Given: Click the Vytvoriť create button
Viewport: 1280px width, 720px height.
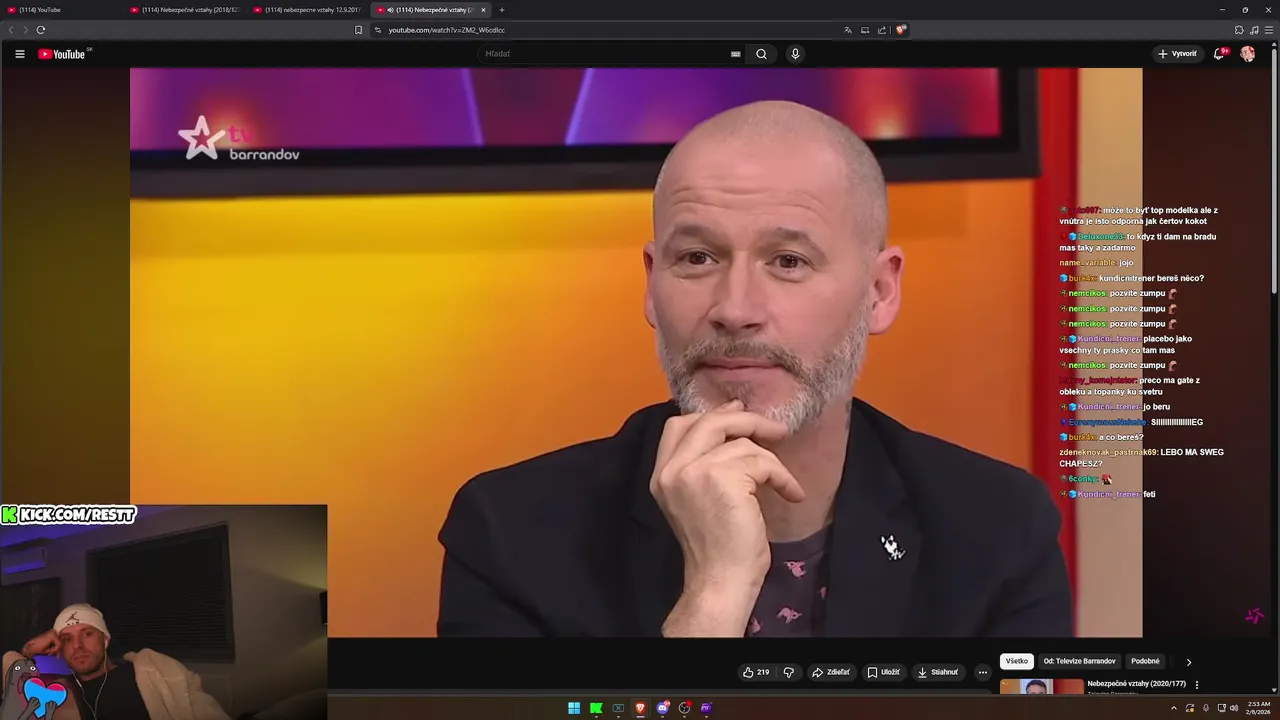Looking at the screenshot, I should [x=1177, y=54].
